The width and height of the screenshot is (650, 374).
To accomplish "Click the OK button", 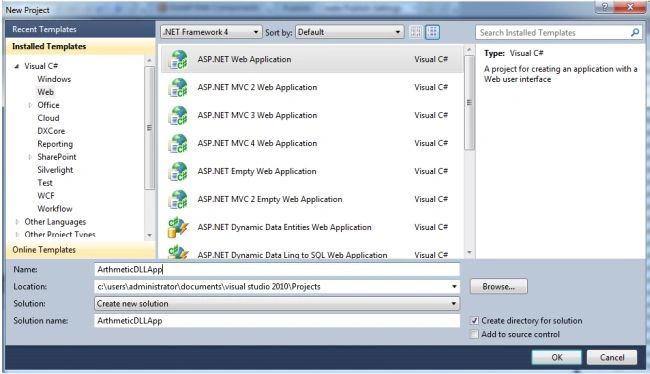I will pos(556,357).
